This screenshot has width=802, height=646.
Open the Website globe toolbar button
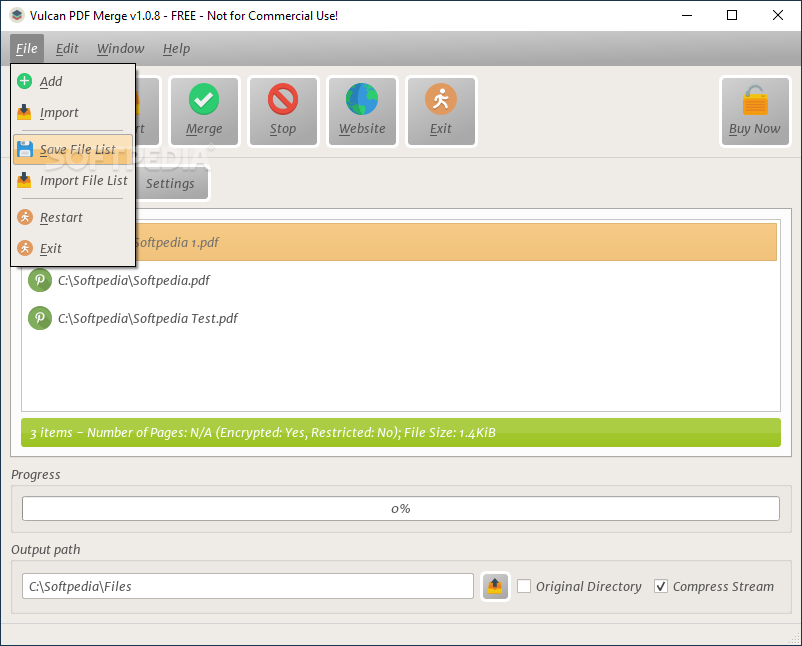[362, 112]
